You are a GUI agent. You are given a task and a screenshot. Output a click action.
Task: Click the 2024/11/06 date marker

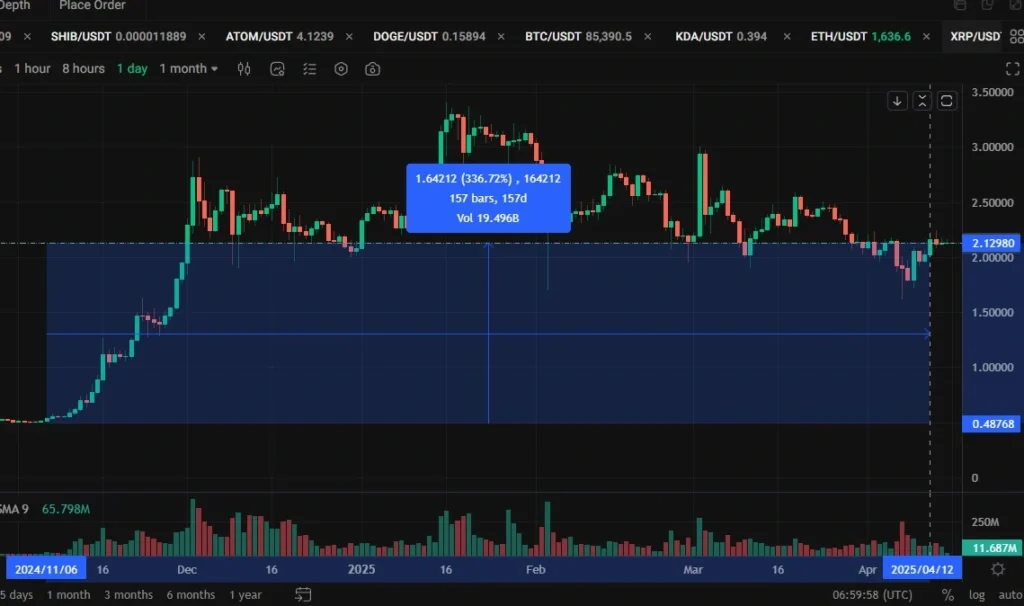(46, 569)
